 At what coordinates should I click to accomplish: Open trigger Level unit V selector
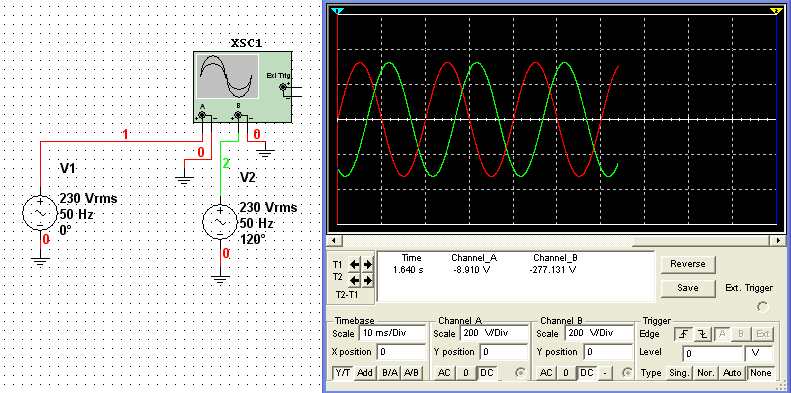tap(759, 353)
